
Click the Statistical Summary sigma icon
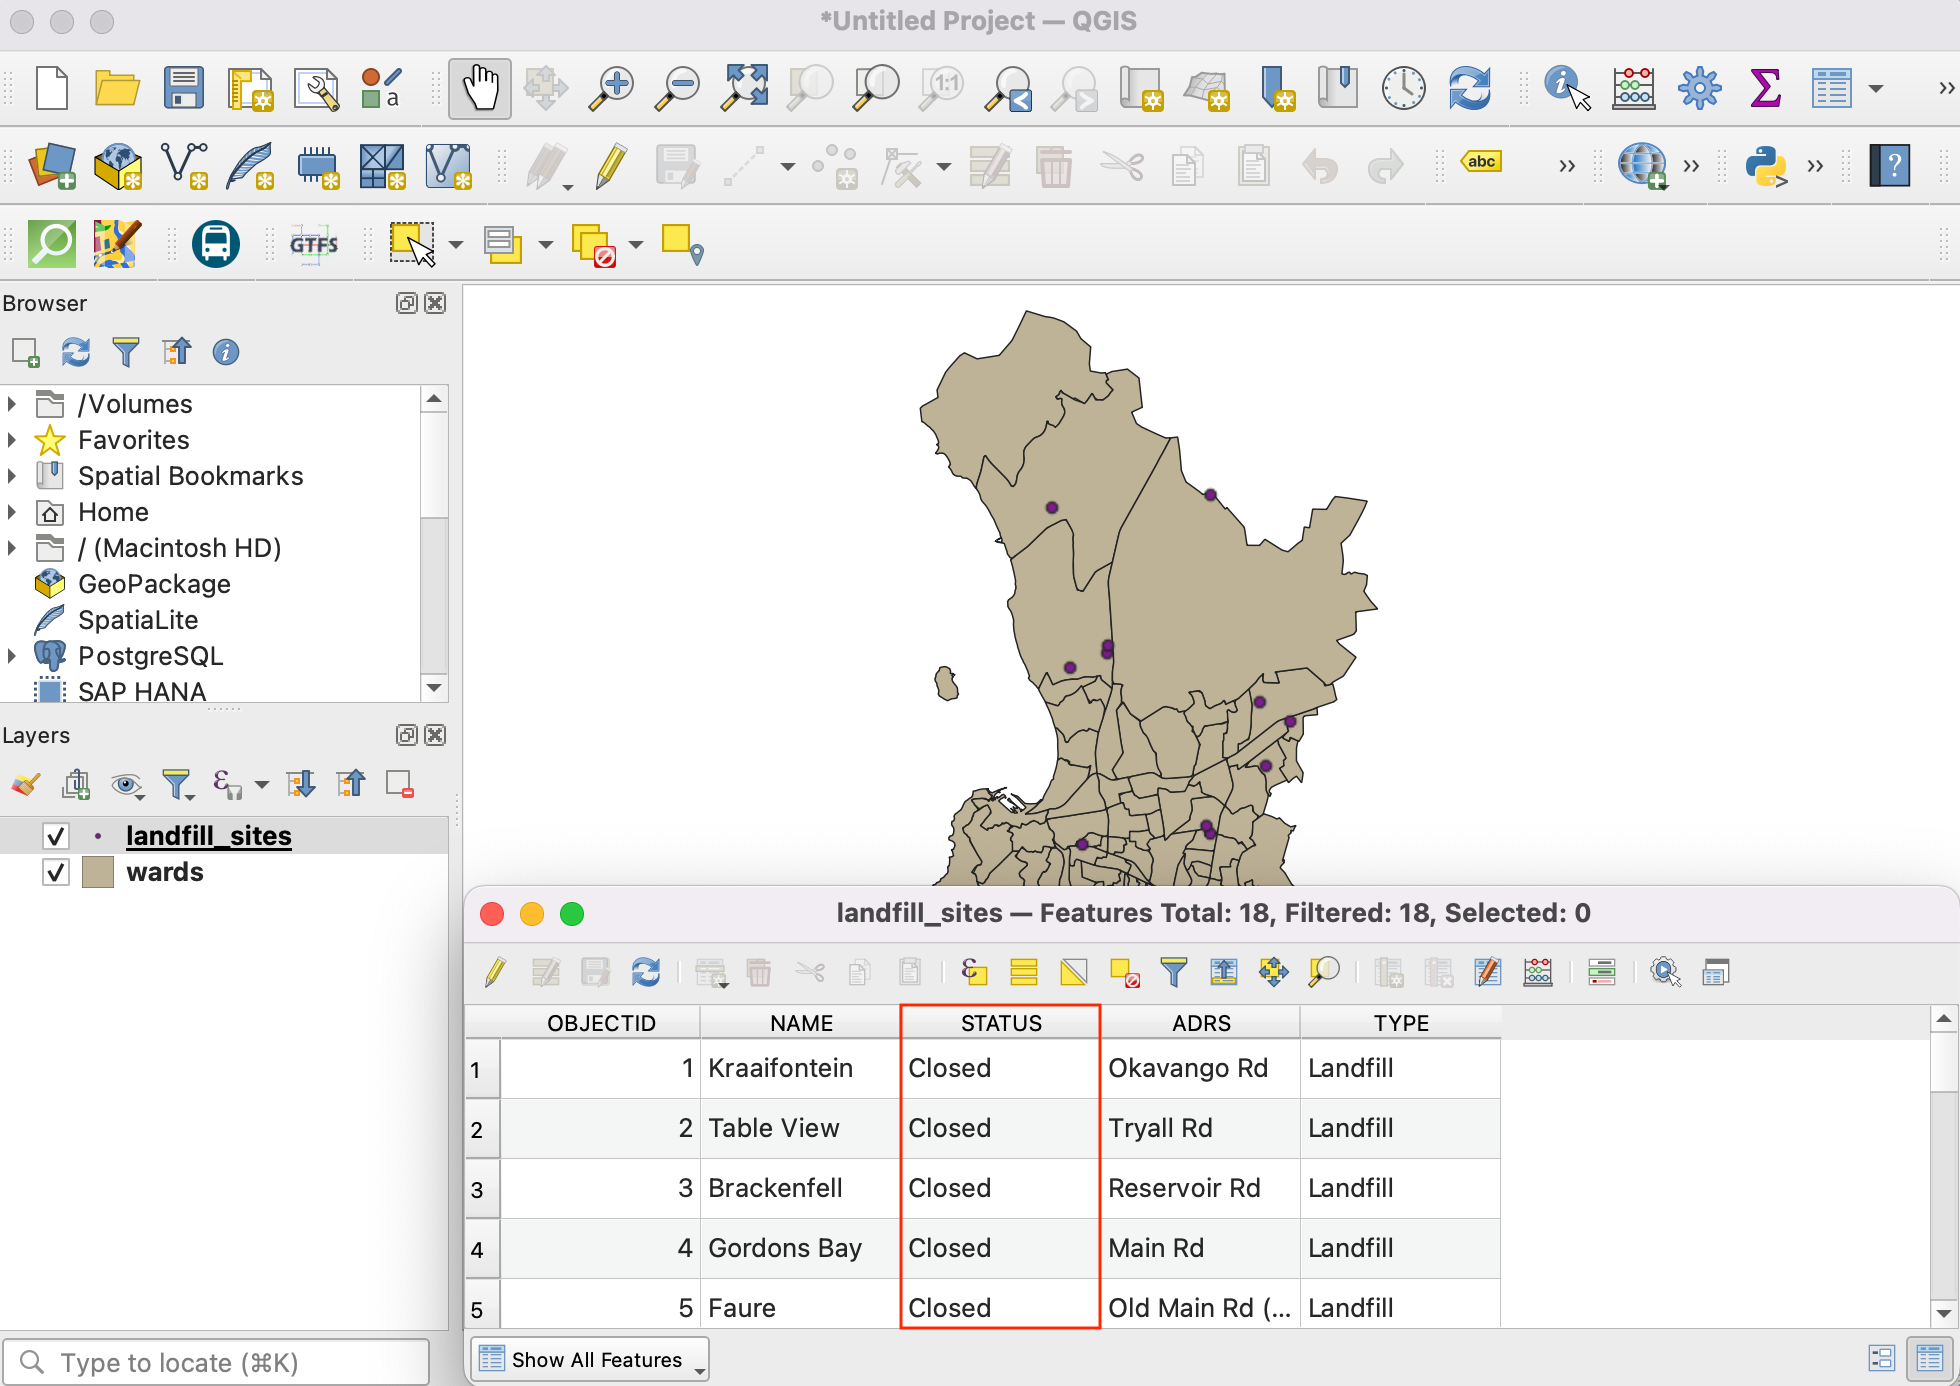pyautogui.click(x=1765, y=89)
